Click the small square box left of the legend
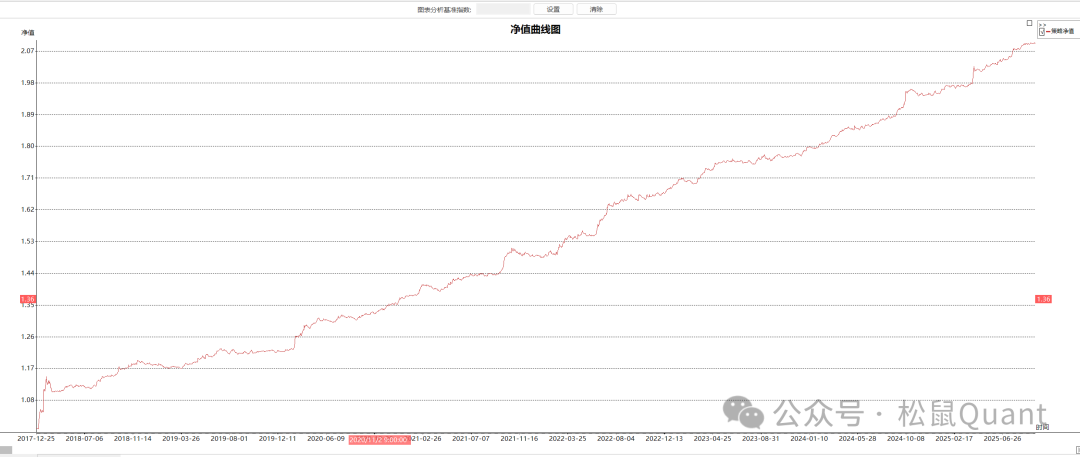Screen dimensions: 1080x457 (1029, 22)
